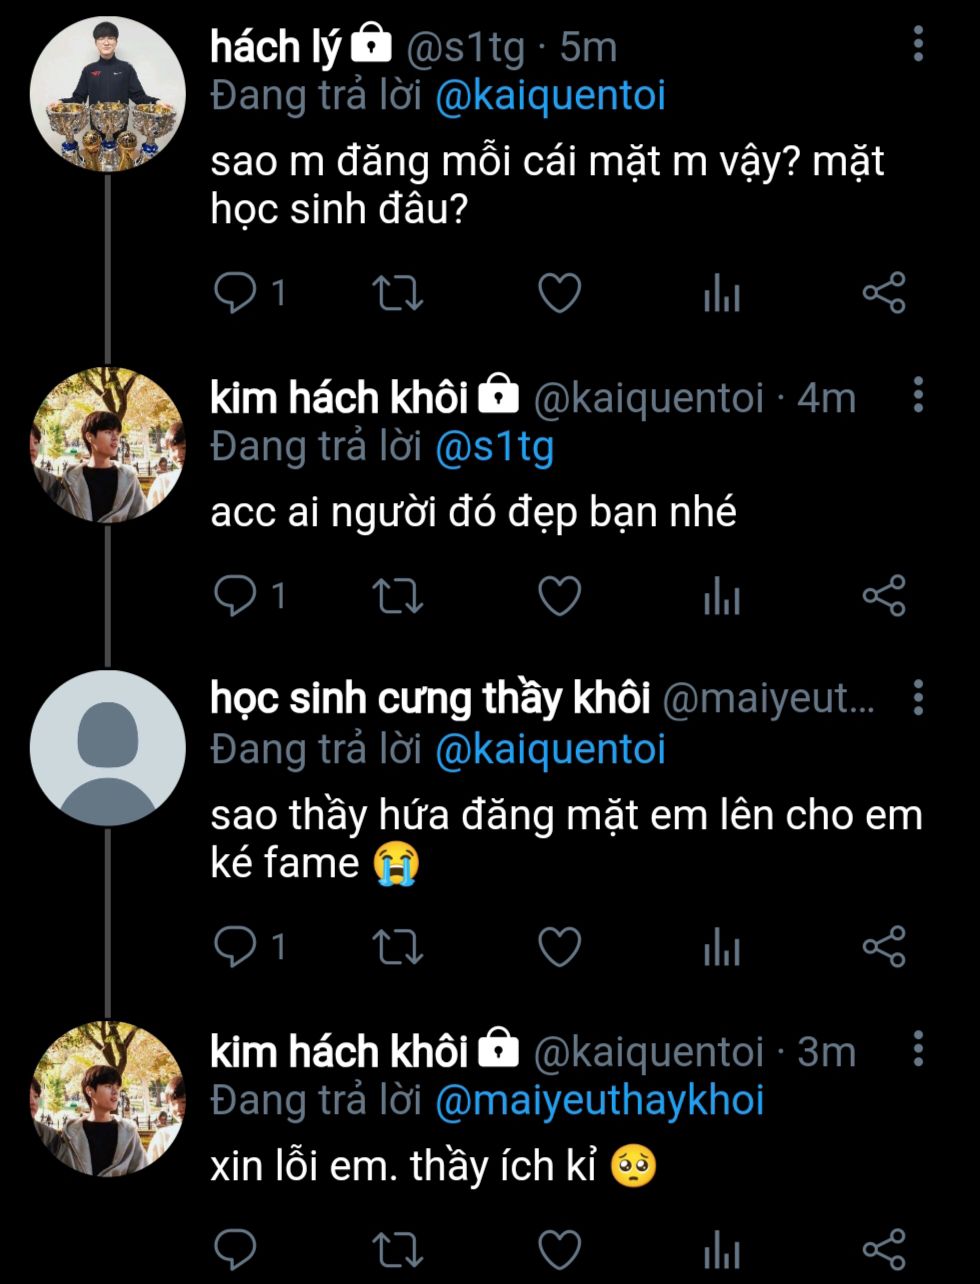Viewport: 980px width, 1284px height.
Task: Retweet the 'ké fame' tweet
Action: pos(397,946)
